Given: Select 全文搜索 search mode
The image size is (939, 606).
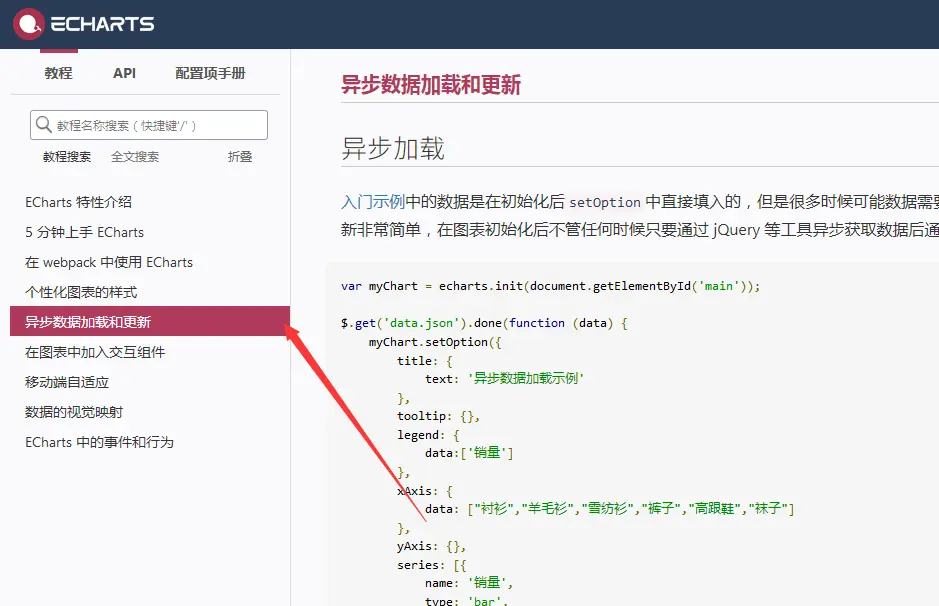Looking at the screenshot, I should pyautogui.click(x=135, y=157).
